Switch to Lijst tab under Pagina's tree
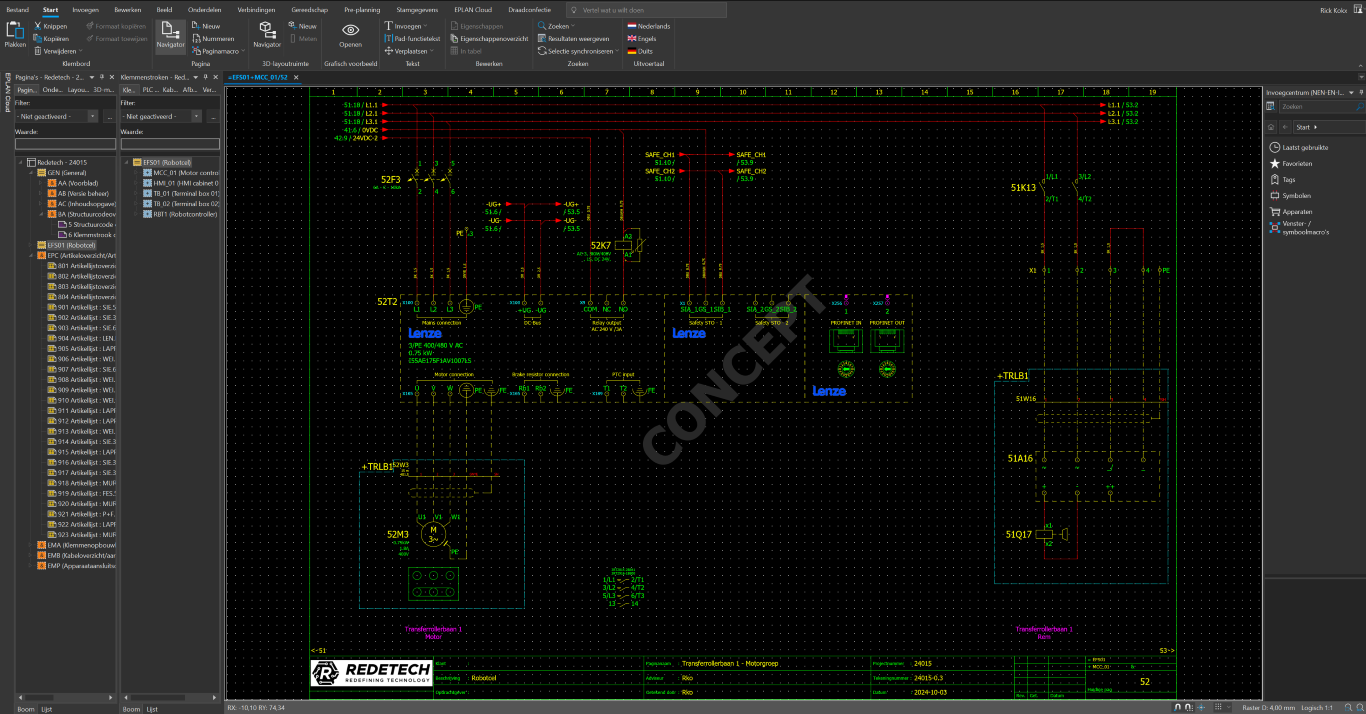Screen dimensions: 1366x714 point(46,708)
